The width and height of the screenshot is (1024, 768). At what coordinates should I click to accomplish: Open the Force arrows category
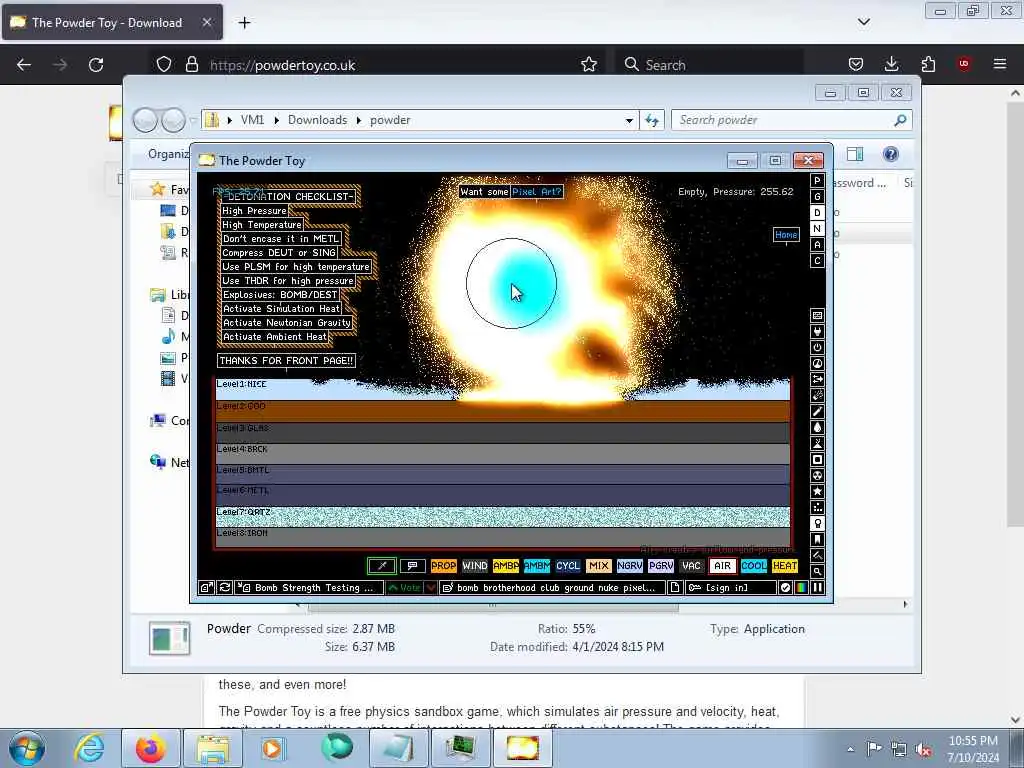(x=817, y=379)
